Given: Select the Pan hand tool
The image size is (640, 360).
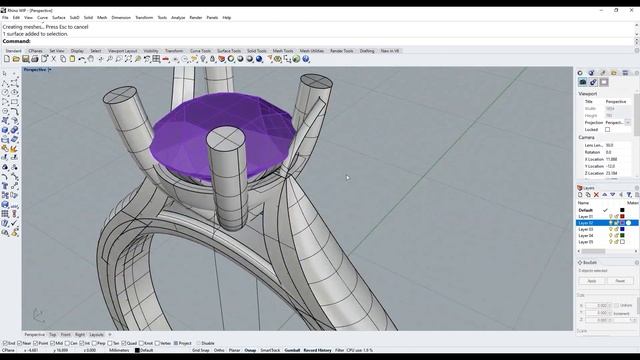Looking at the screenshot, I should (x=91, y=59).
